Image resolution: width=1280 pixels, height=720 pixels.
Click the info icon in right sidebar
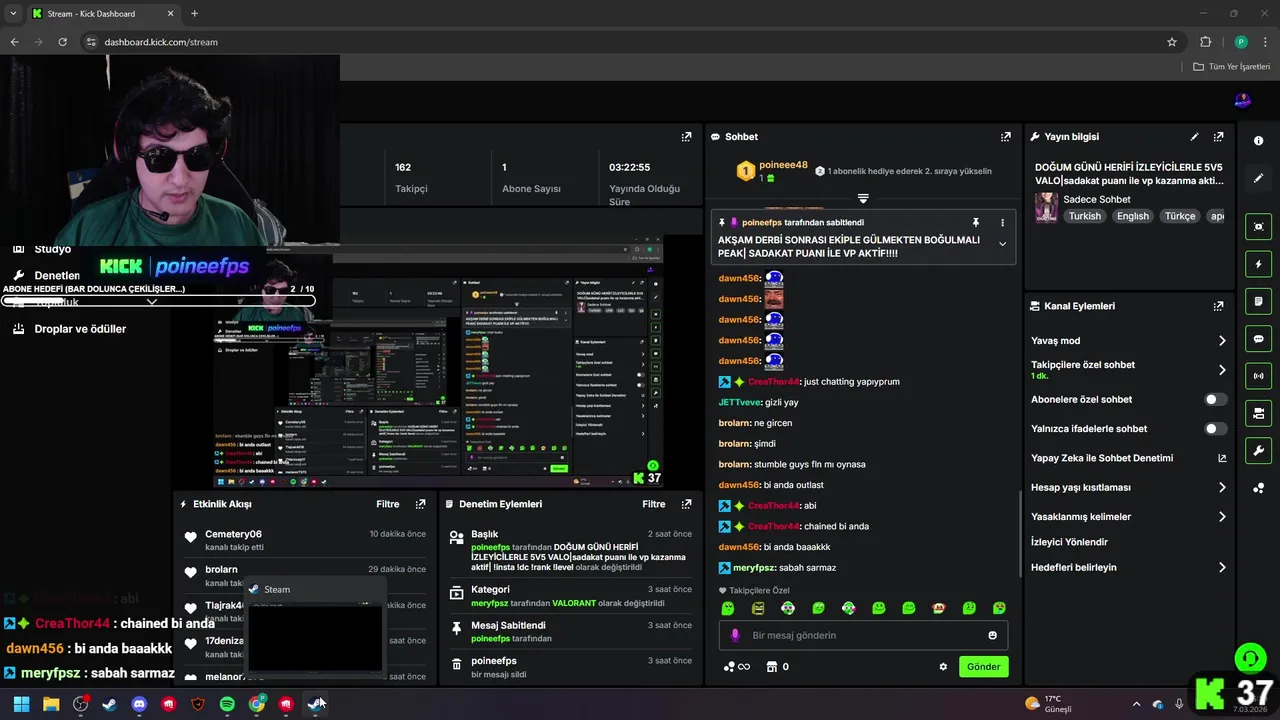pos(1258,141)
